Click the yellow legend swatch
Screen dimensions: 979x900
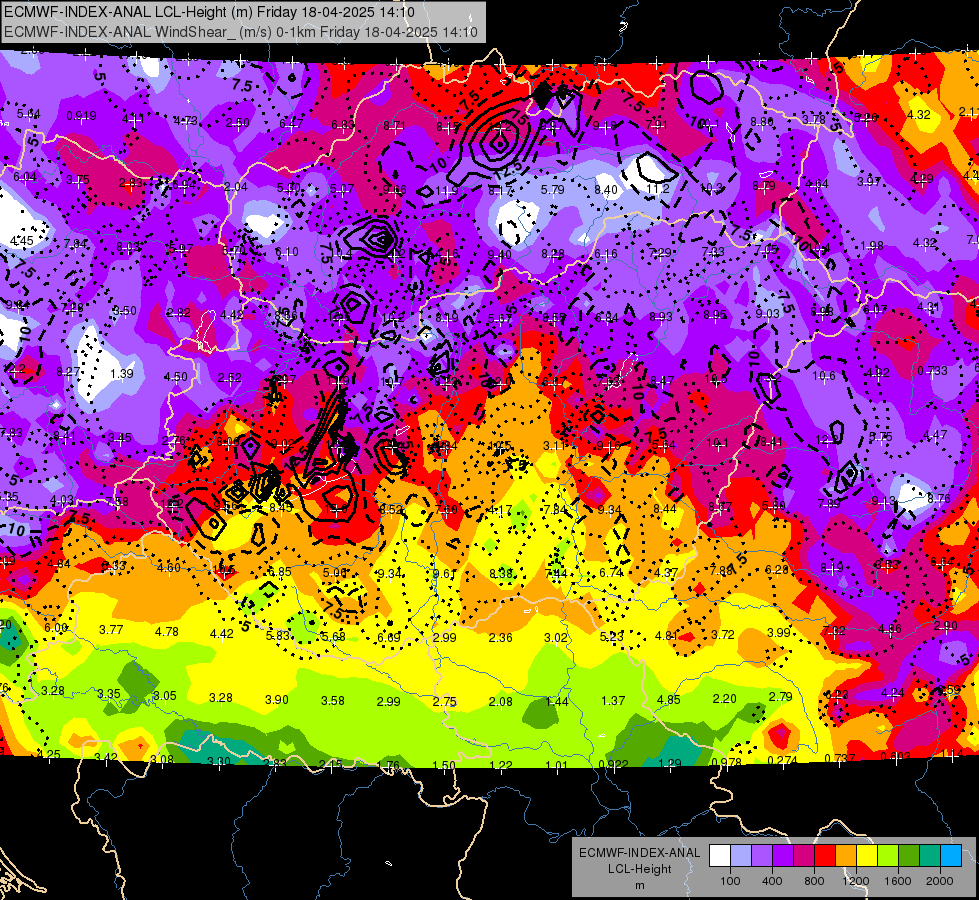click(x=867, y=856)
